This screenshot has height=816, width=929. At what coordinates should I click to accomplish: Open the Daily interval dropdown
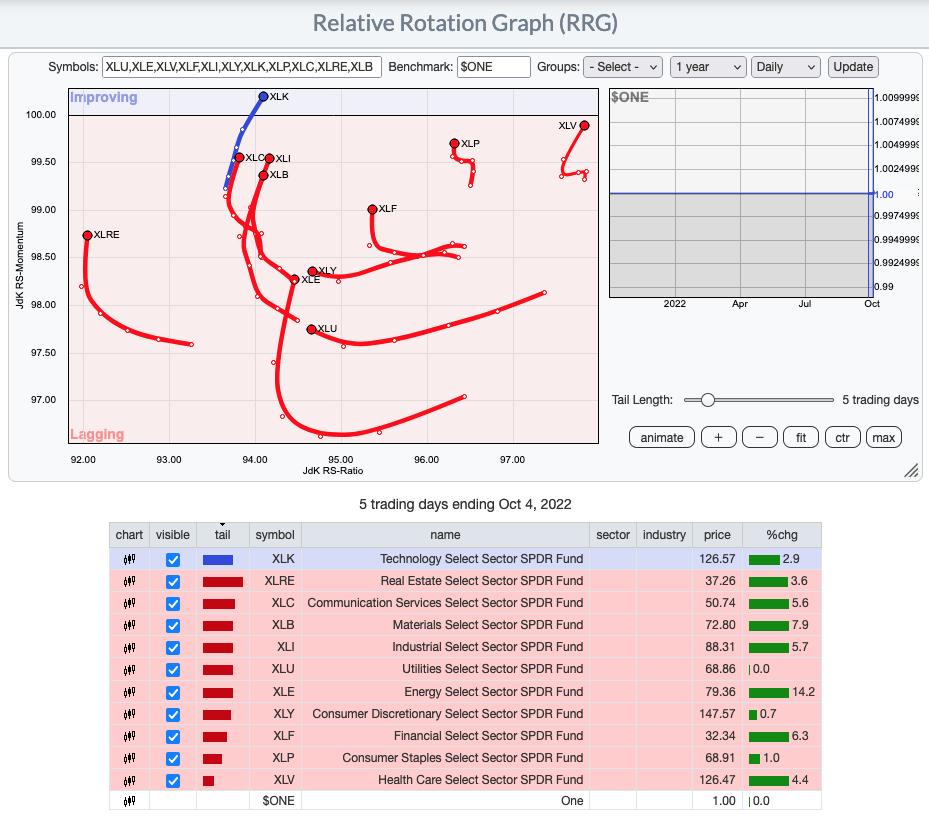coord(786,67)
